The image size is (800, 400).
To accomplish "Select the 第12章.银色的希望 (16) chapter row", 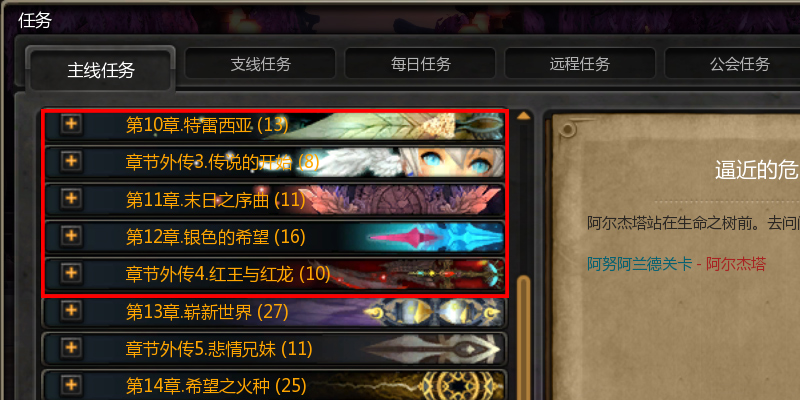I will tap(274, 236).
